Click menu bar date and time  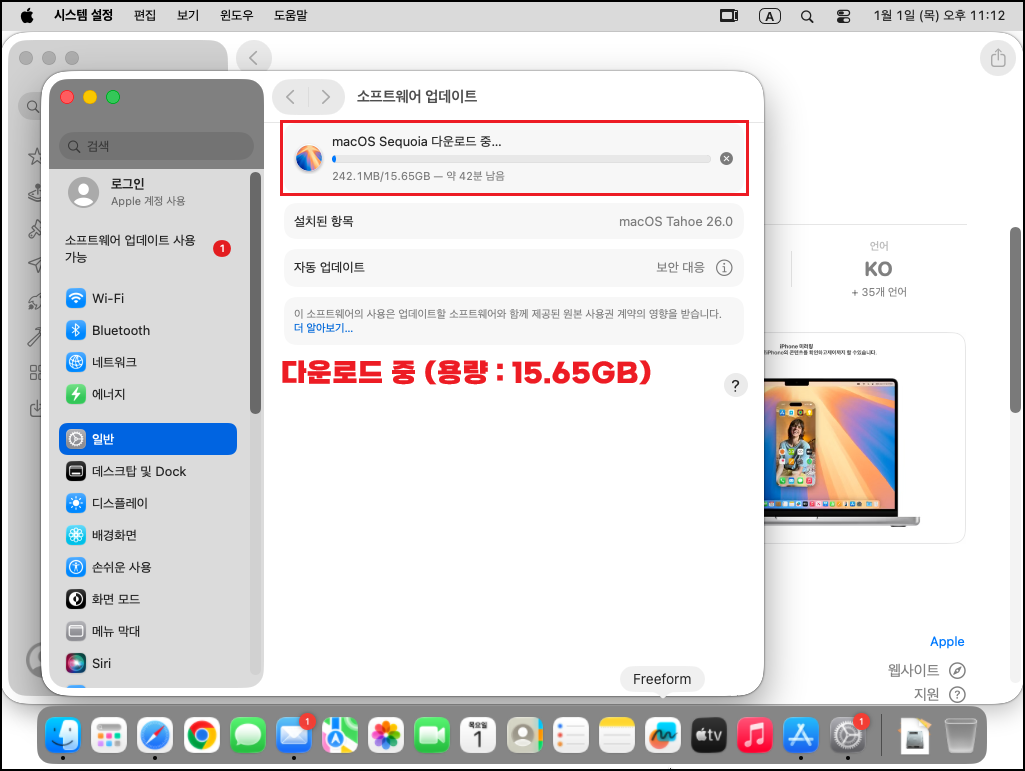pyautogui.click(x=939, y=16)
